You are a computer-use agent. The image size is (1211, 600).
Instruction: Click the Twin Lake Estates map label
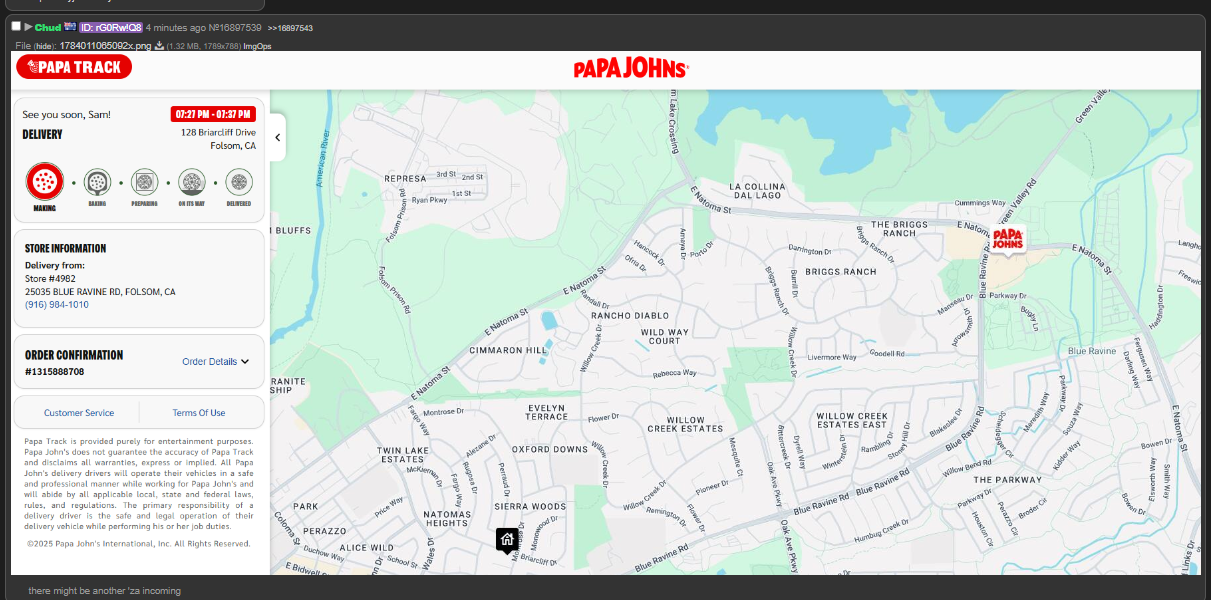[403, 455]
